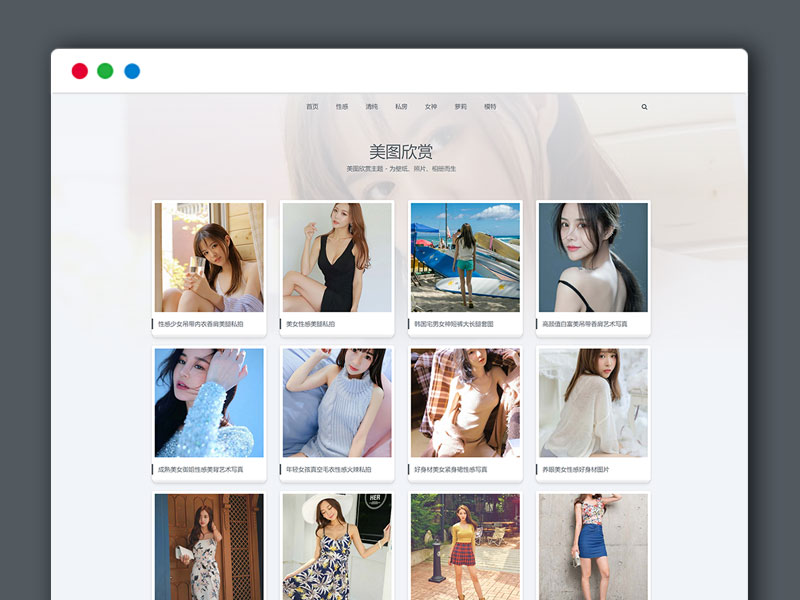
Task: Click the blue window dot
Action: (132, 71)
